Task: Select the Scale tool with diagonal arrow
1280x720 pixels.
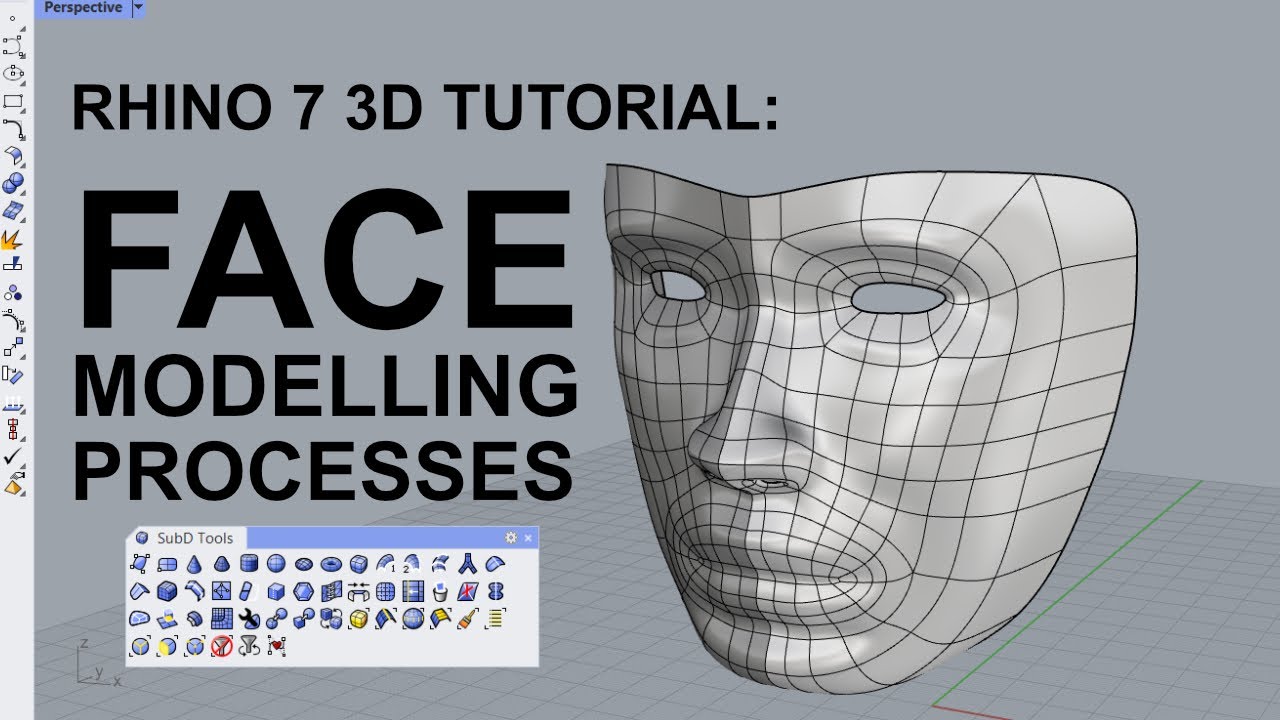Action: pyautogui.click(x=13, y=347)
